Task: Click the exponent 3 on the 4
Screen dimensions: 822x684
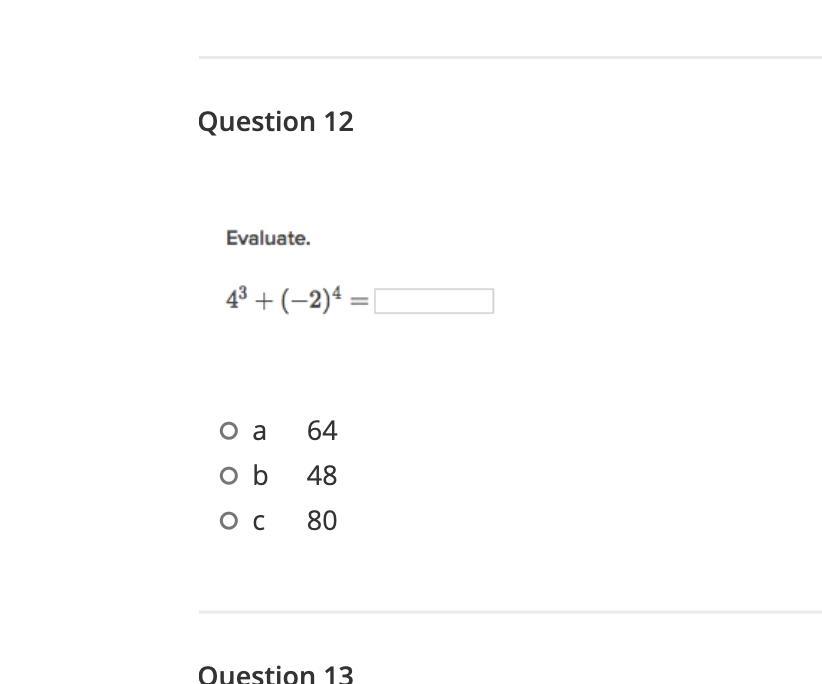Action: click(x=243, y=292)
